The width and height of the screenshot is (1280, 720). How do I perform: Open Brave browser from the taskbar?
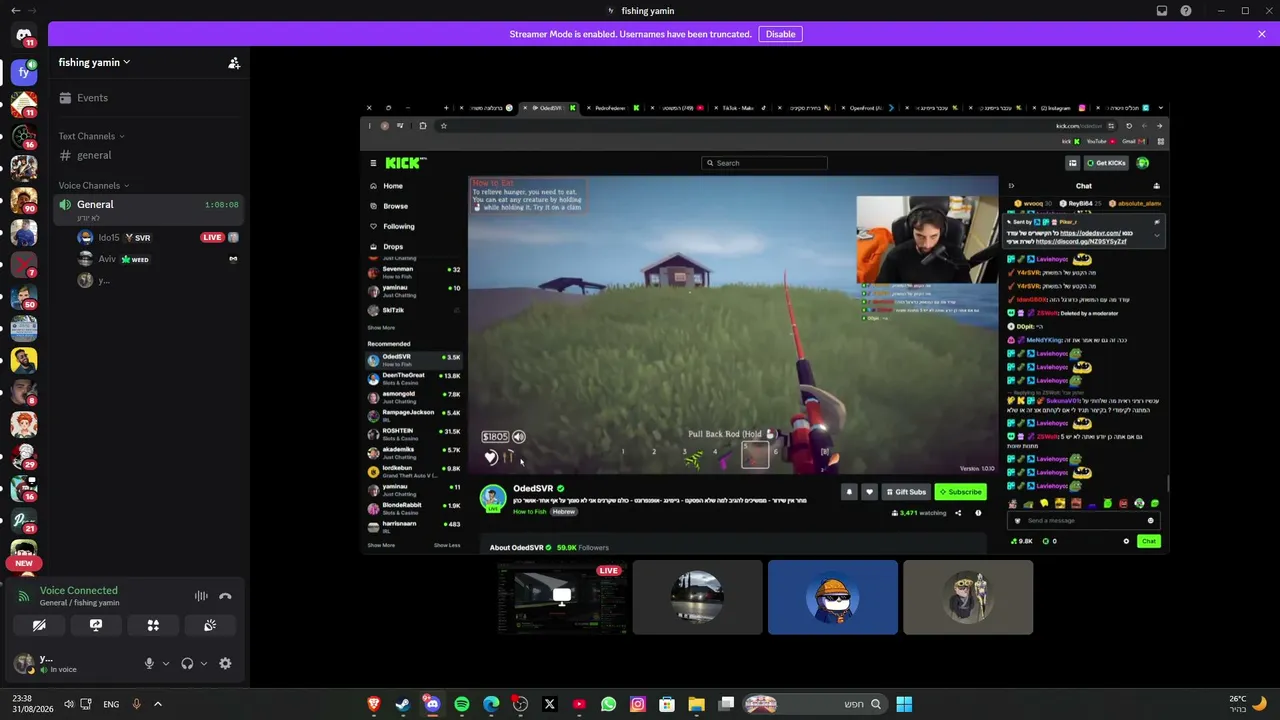point(374,704)
